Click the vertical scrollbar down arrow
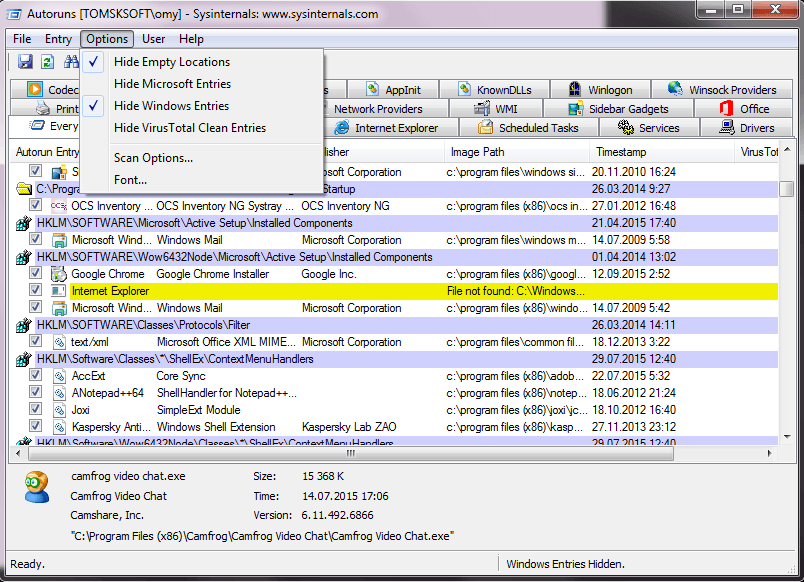 (787, 437)
